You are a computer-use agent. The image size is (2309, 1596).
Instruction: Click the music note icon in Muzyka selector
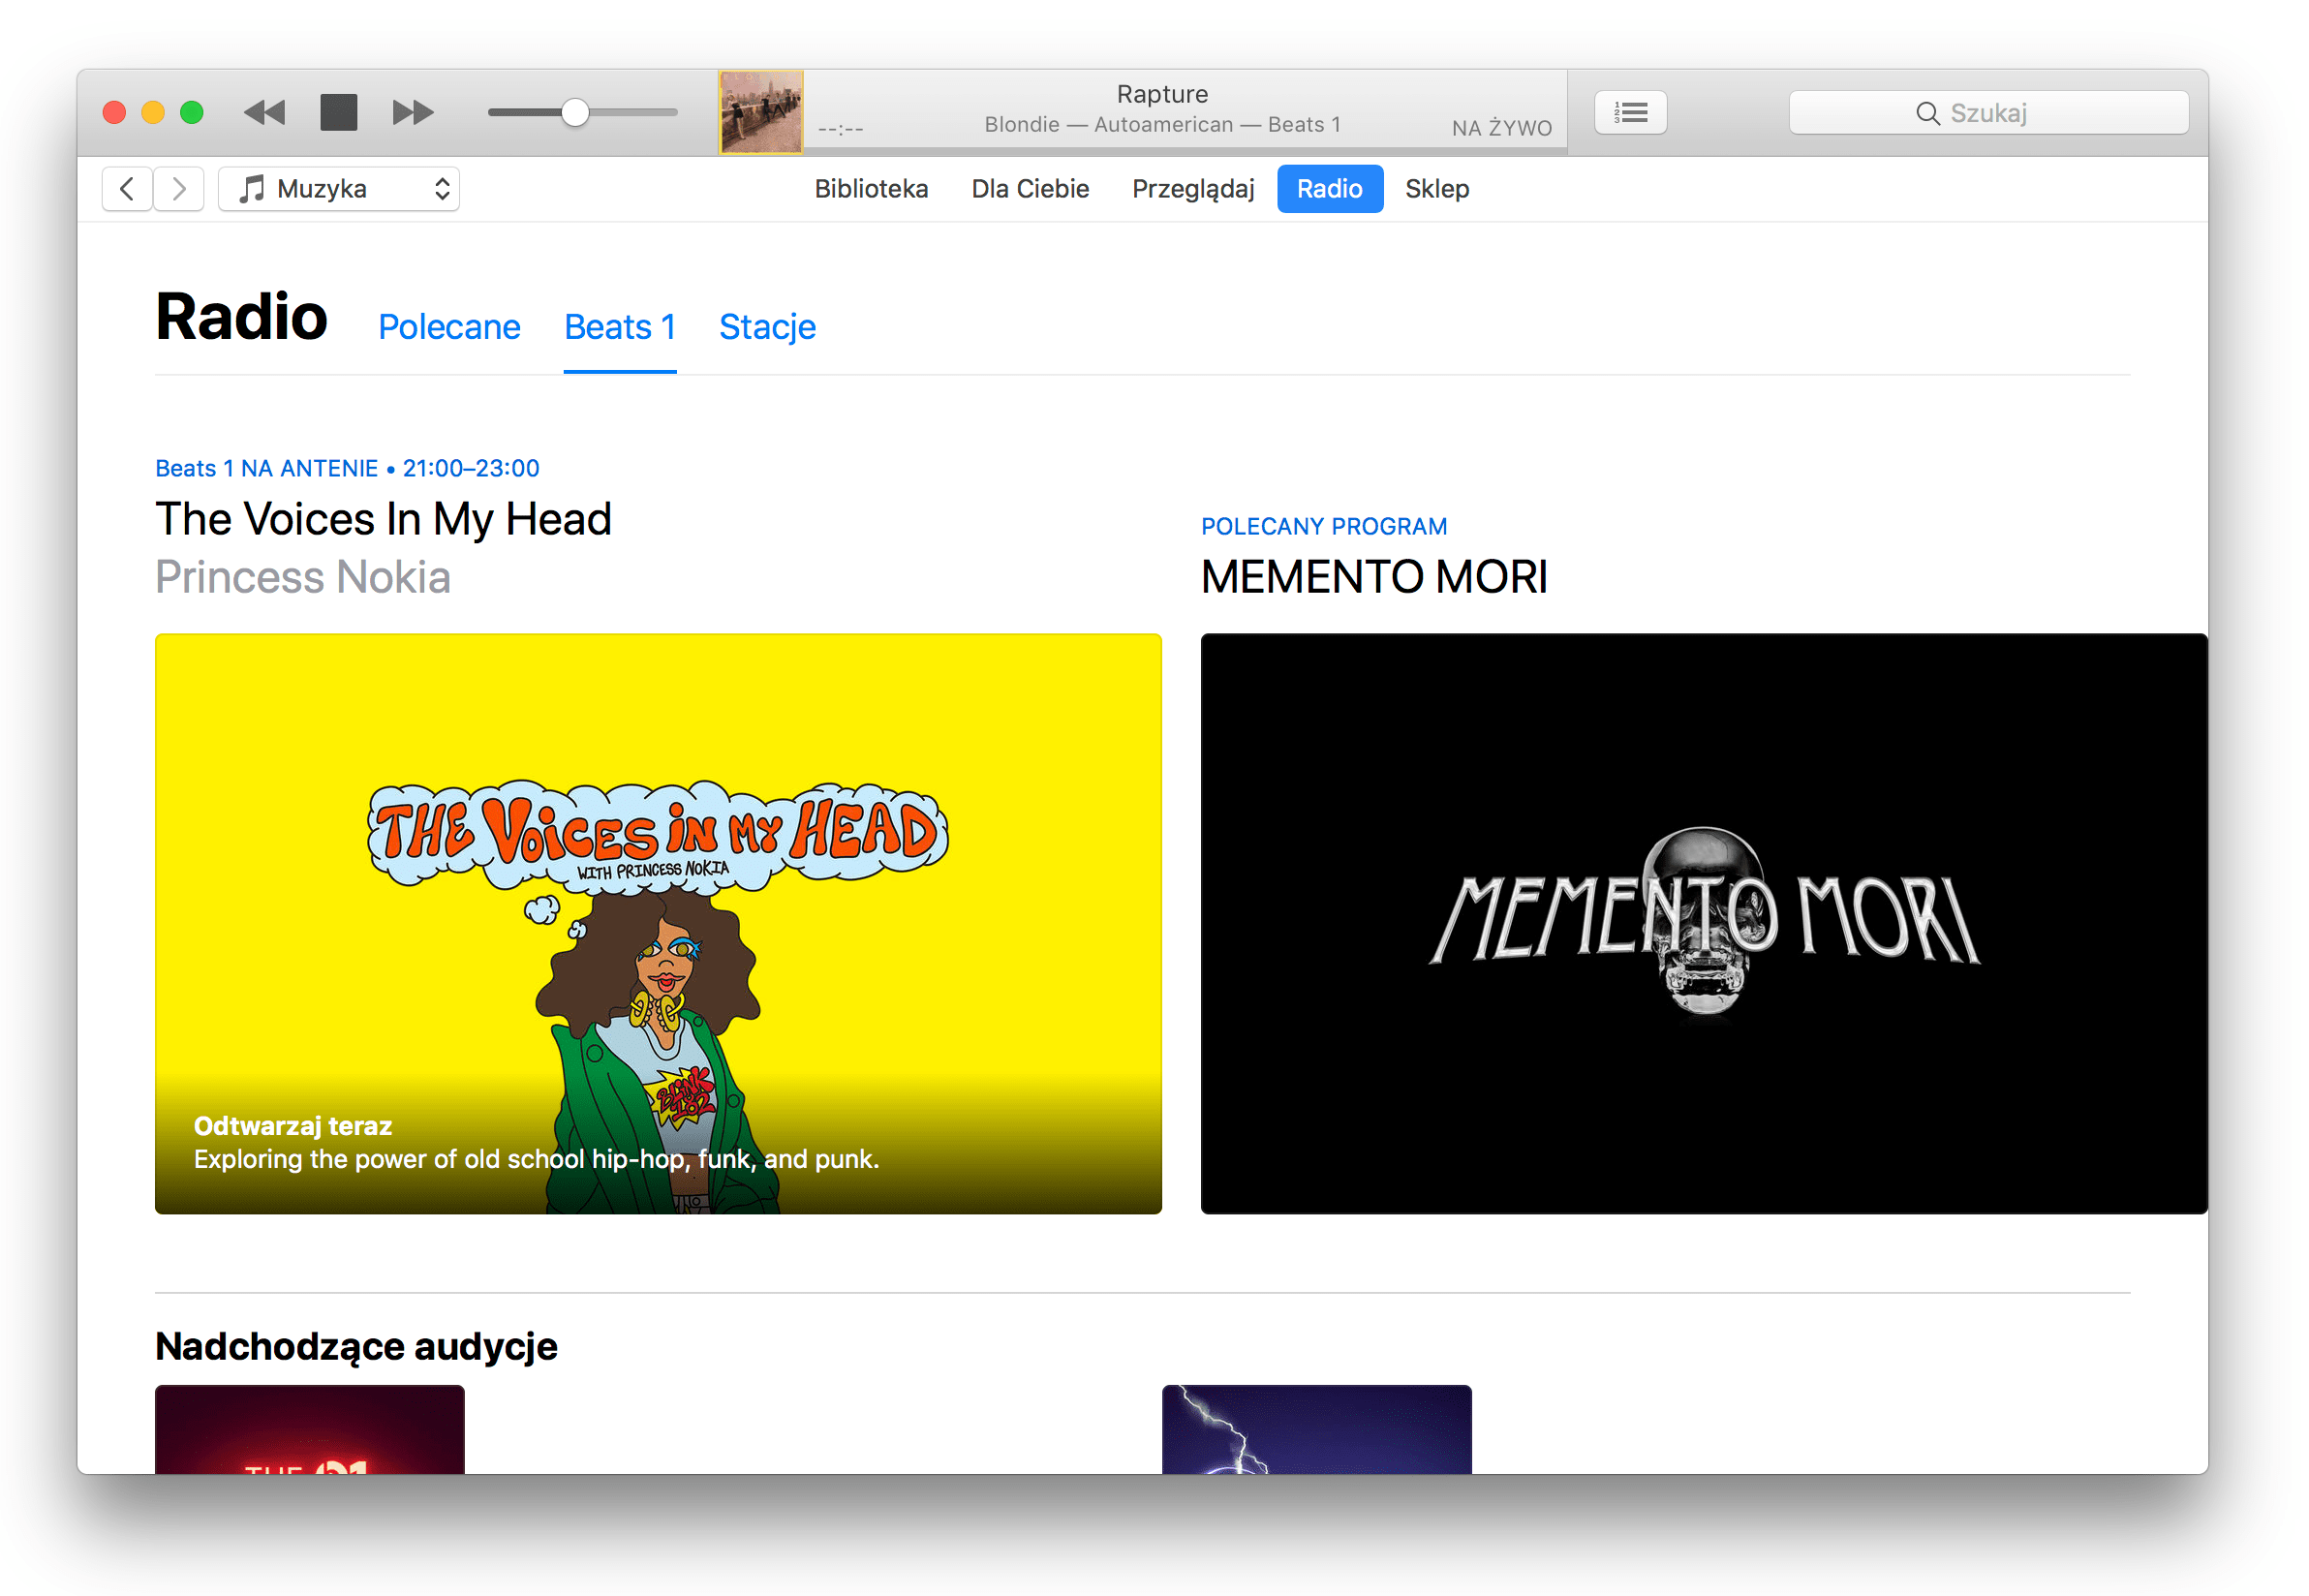(x=252, y=188)
